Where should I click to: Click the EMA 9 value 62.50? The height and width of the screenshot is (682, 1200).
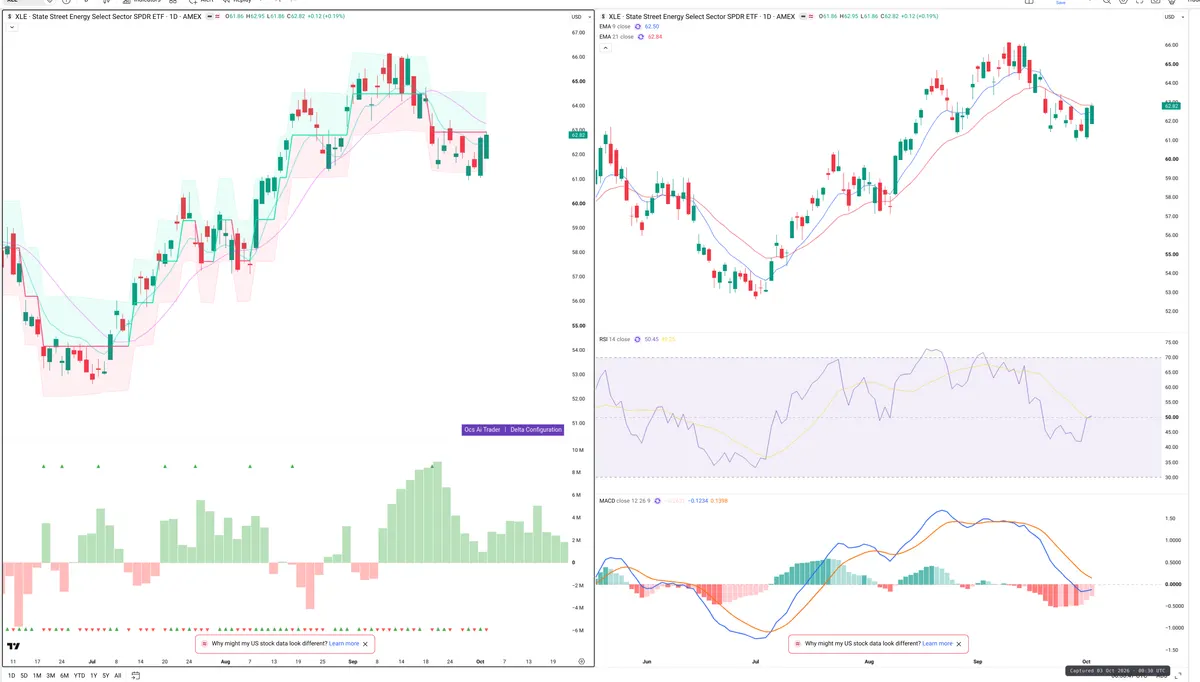[x=652, y=26]
